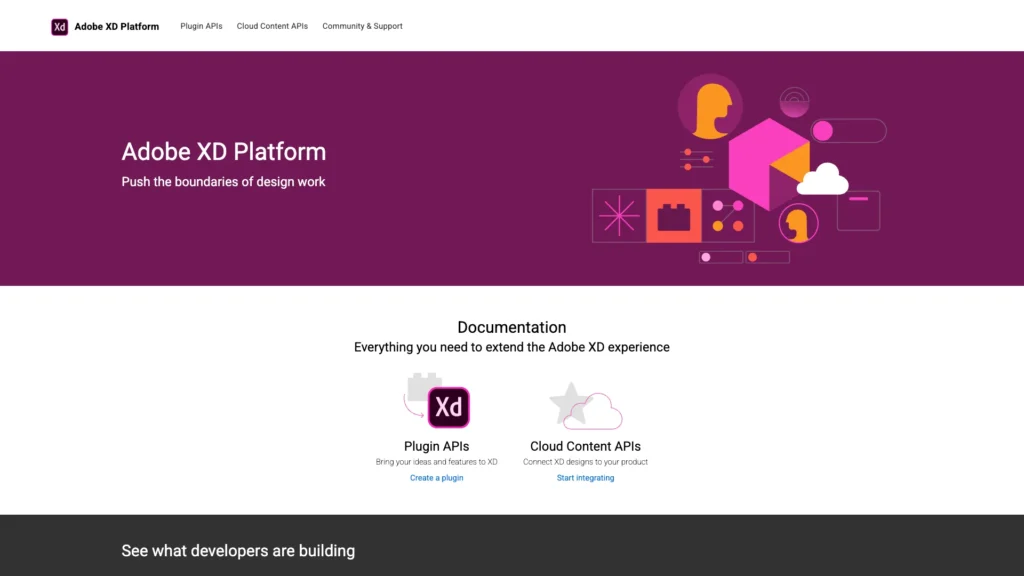This screenshot has width=1024, height=576.
Task: Click the star and cloud icon
Action: pyautogui.click(x=585, y=405)
